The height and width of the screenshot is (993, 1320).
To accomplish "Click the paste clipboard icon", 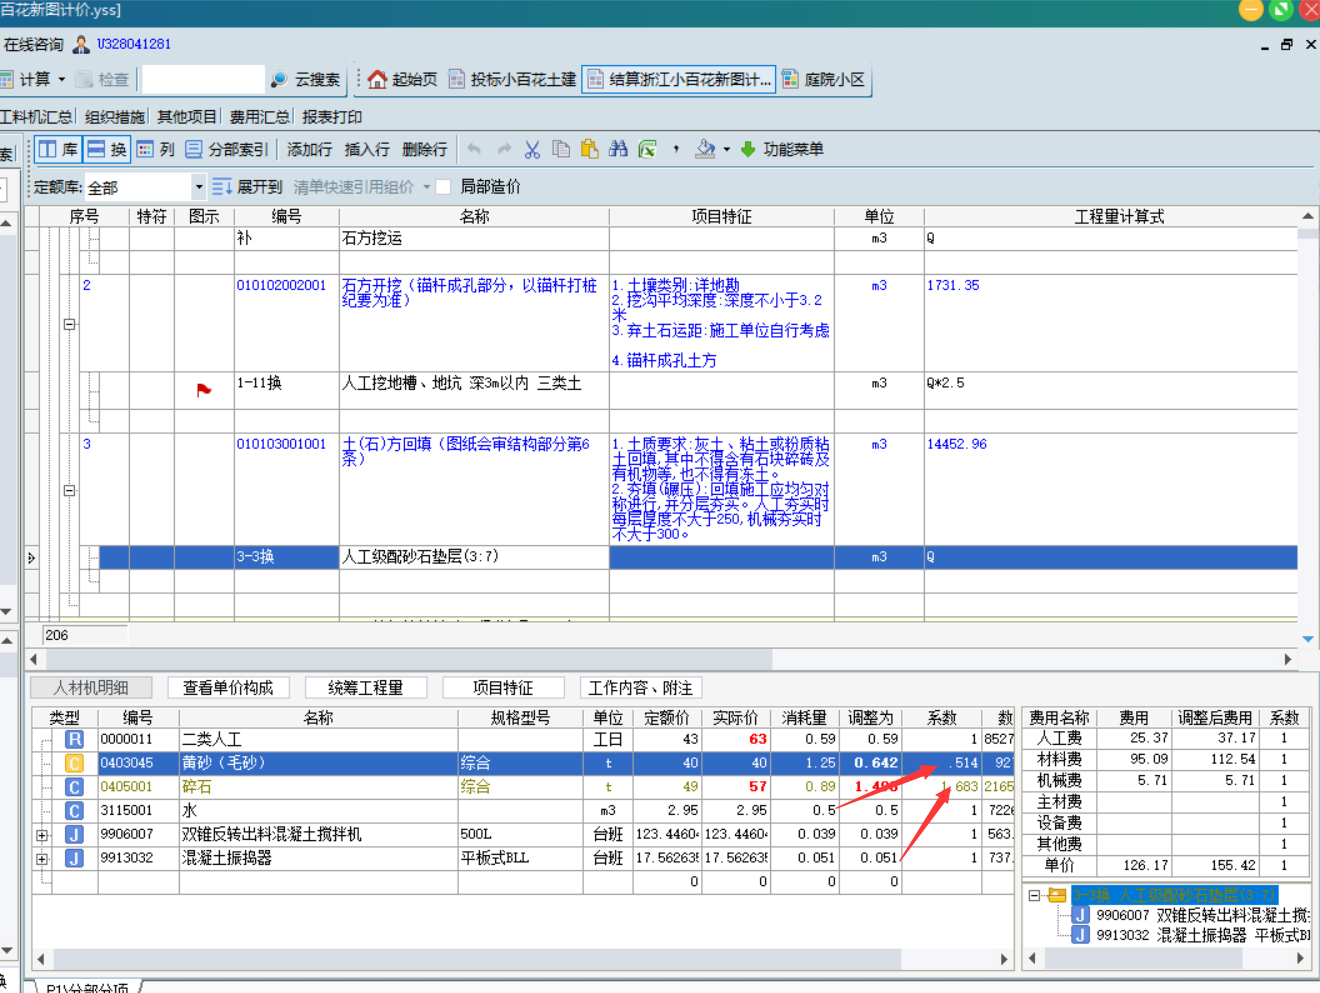I will point(590,149).
